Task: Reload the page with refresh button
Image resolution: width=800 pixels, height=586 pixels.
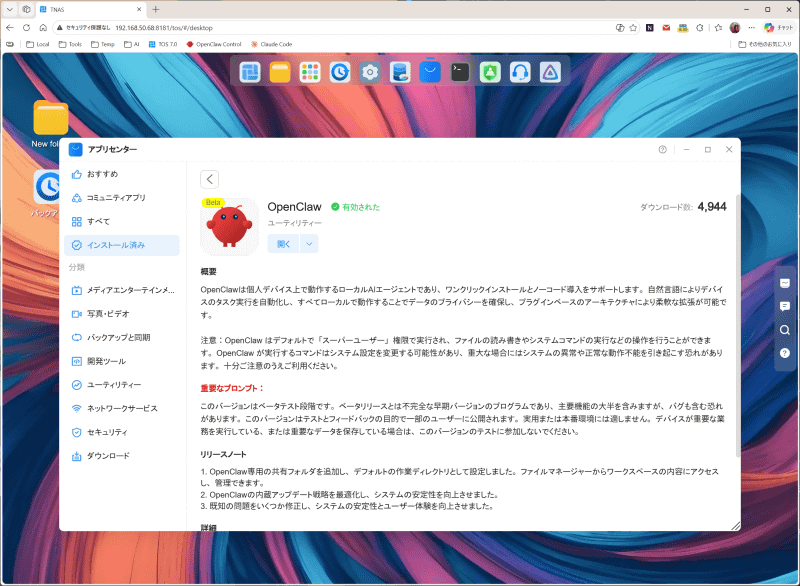Action: [27, 28]
